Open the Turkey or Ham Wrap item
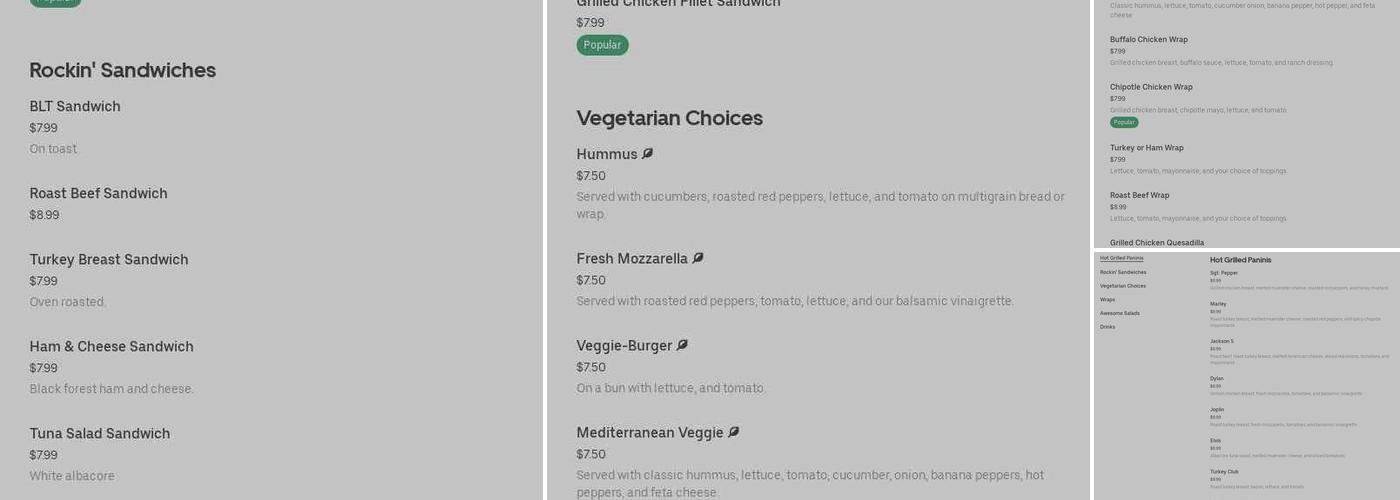Screen dimensions: 1400x500 point(1146,148)
